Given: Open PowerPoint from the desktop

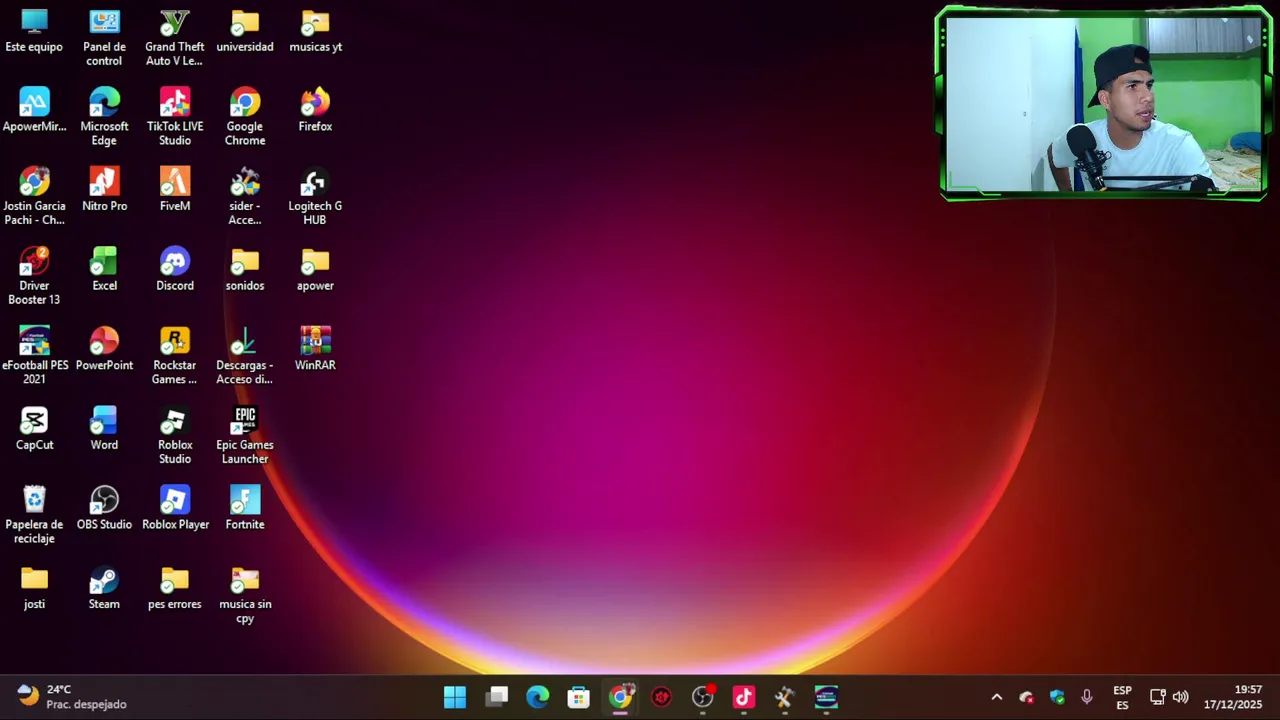Looking at the screenshot, I should (104, 349).
